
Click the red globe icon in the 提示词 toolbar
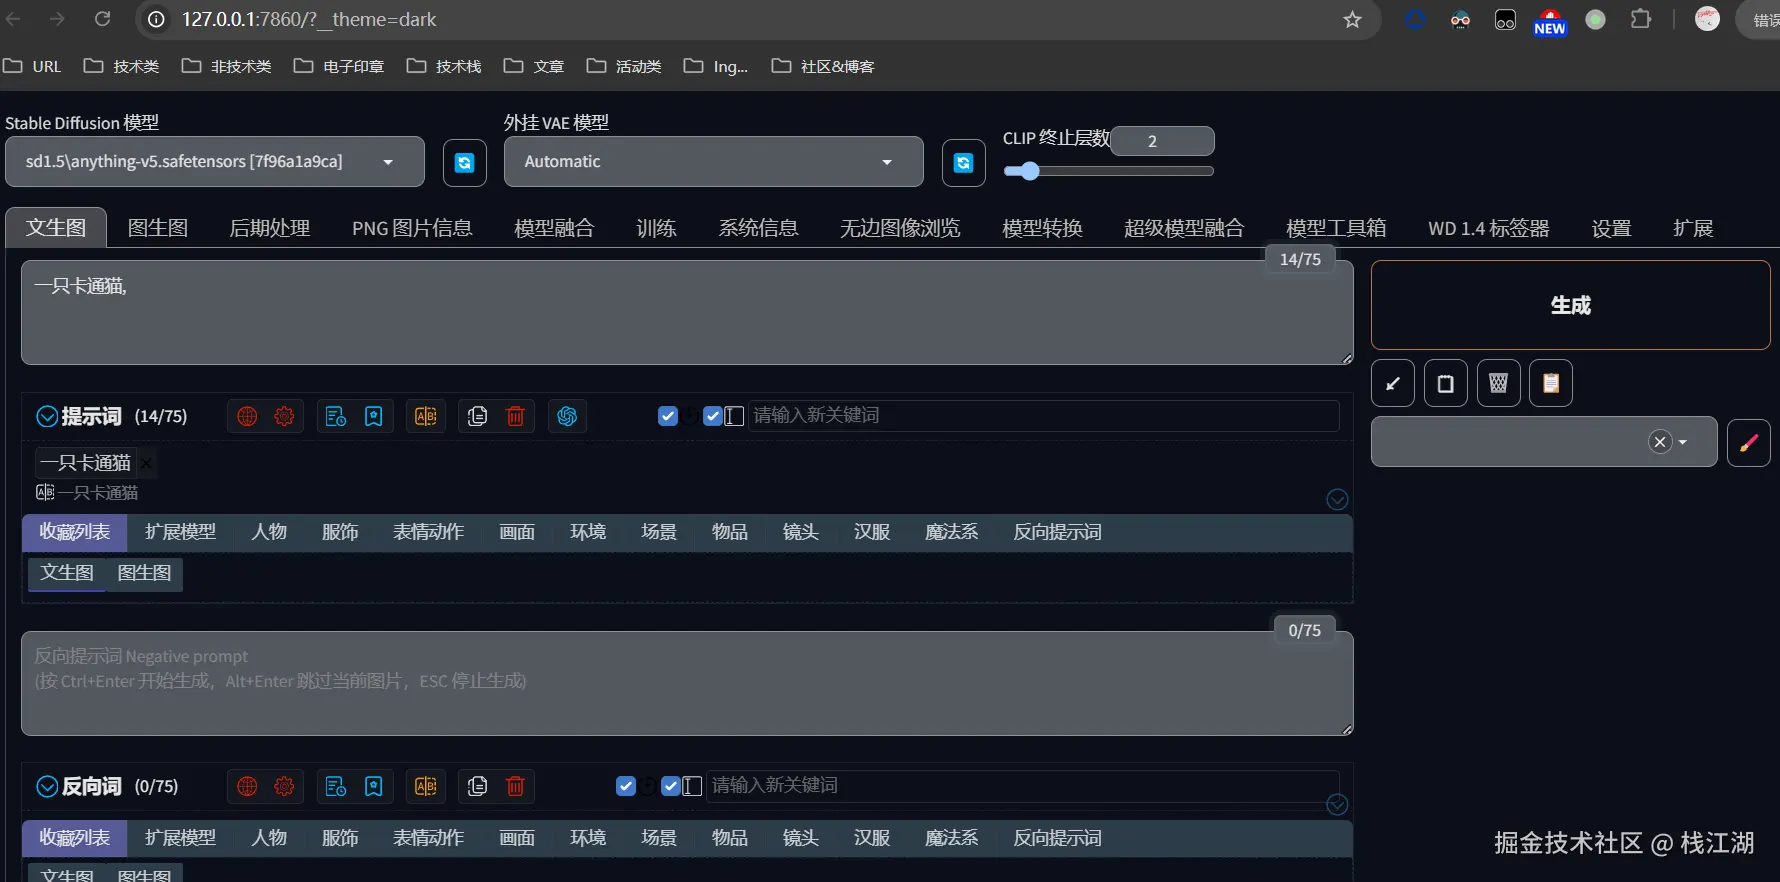247,416
